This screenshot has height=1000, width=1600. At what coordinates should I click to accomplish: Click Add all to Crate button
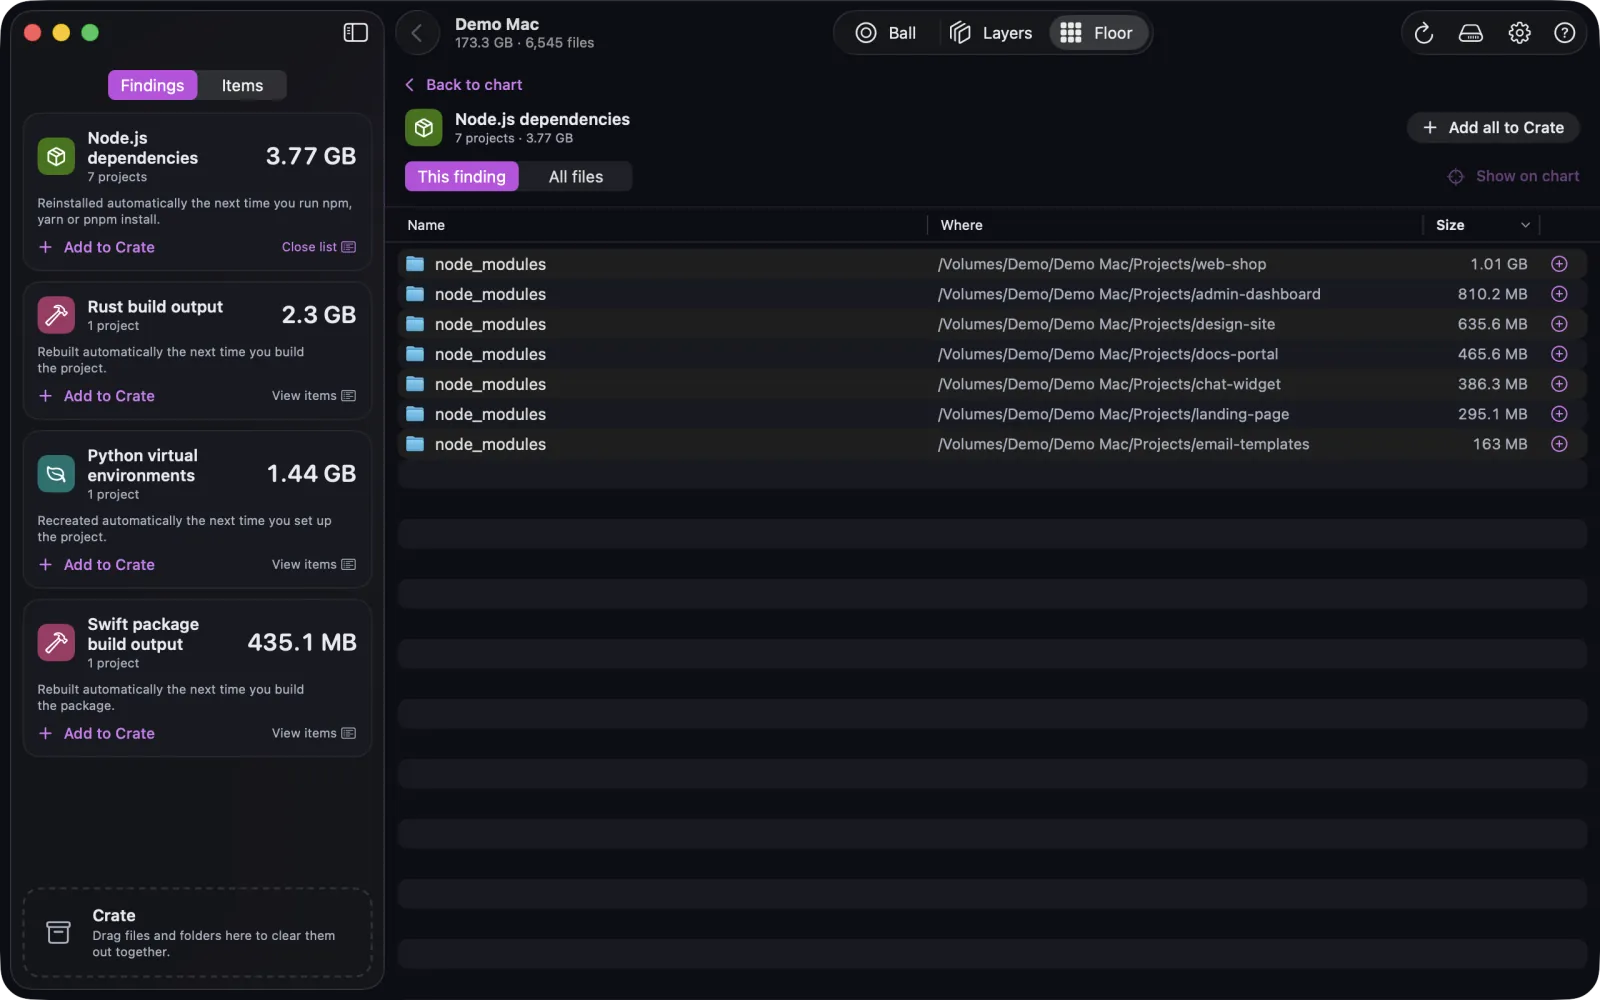[x=1493, y=128]
